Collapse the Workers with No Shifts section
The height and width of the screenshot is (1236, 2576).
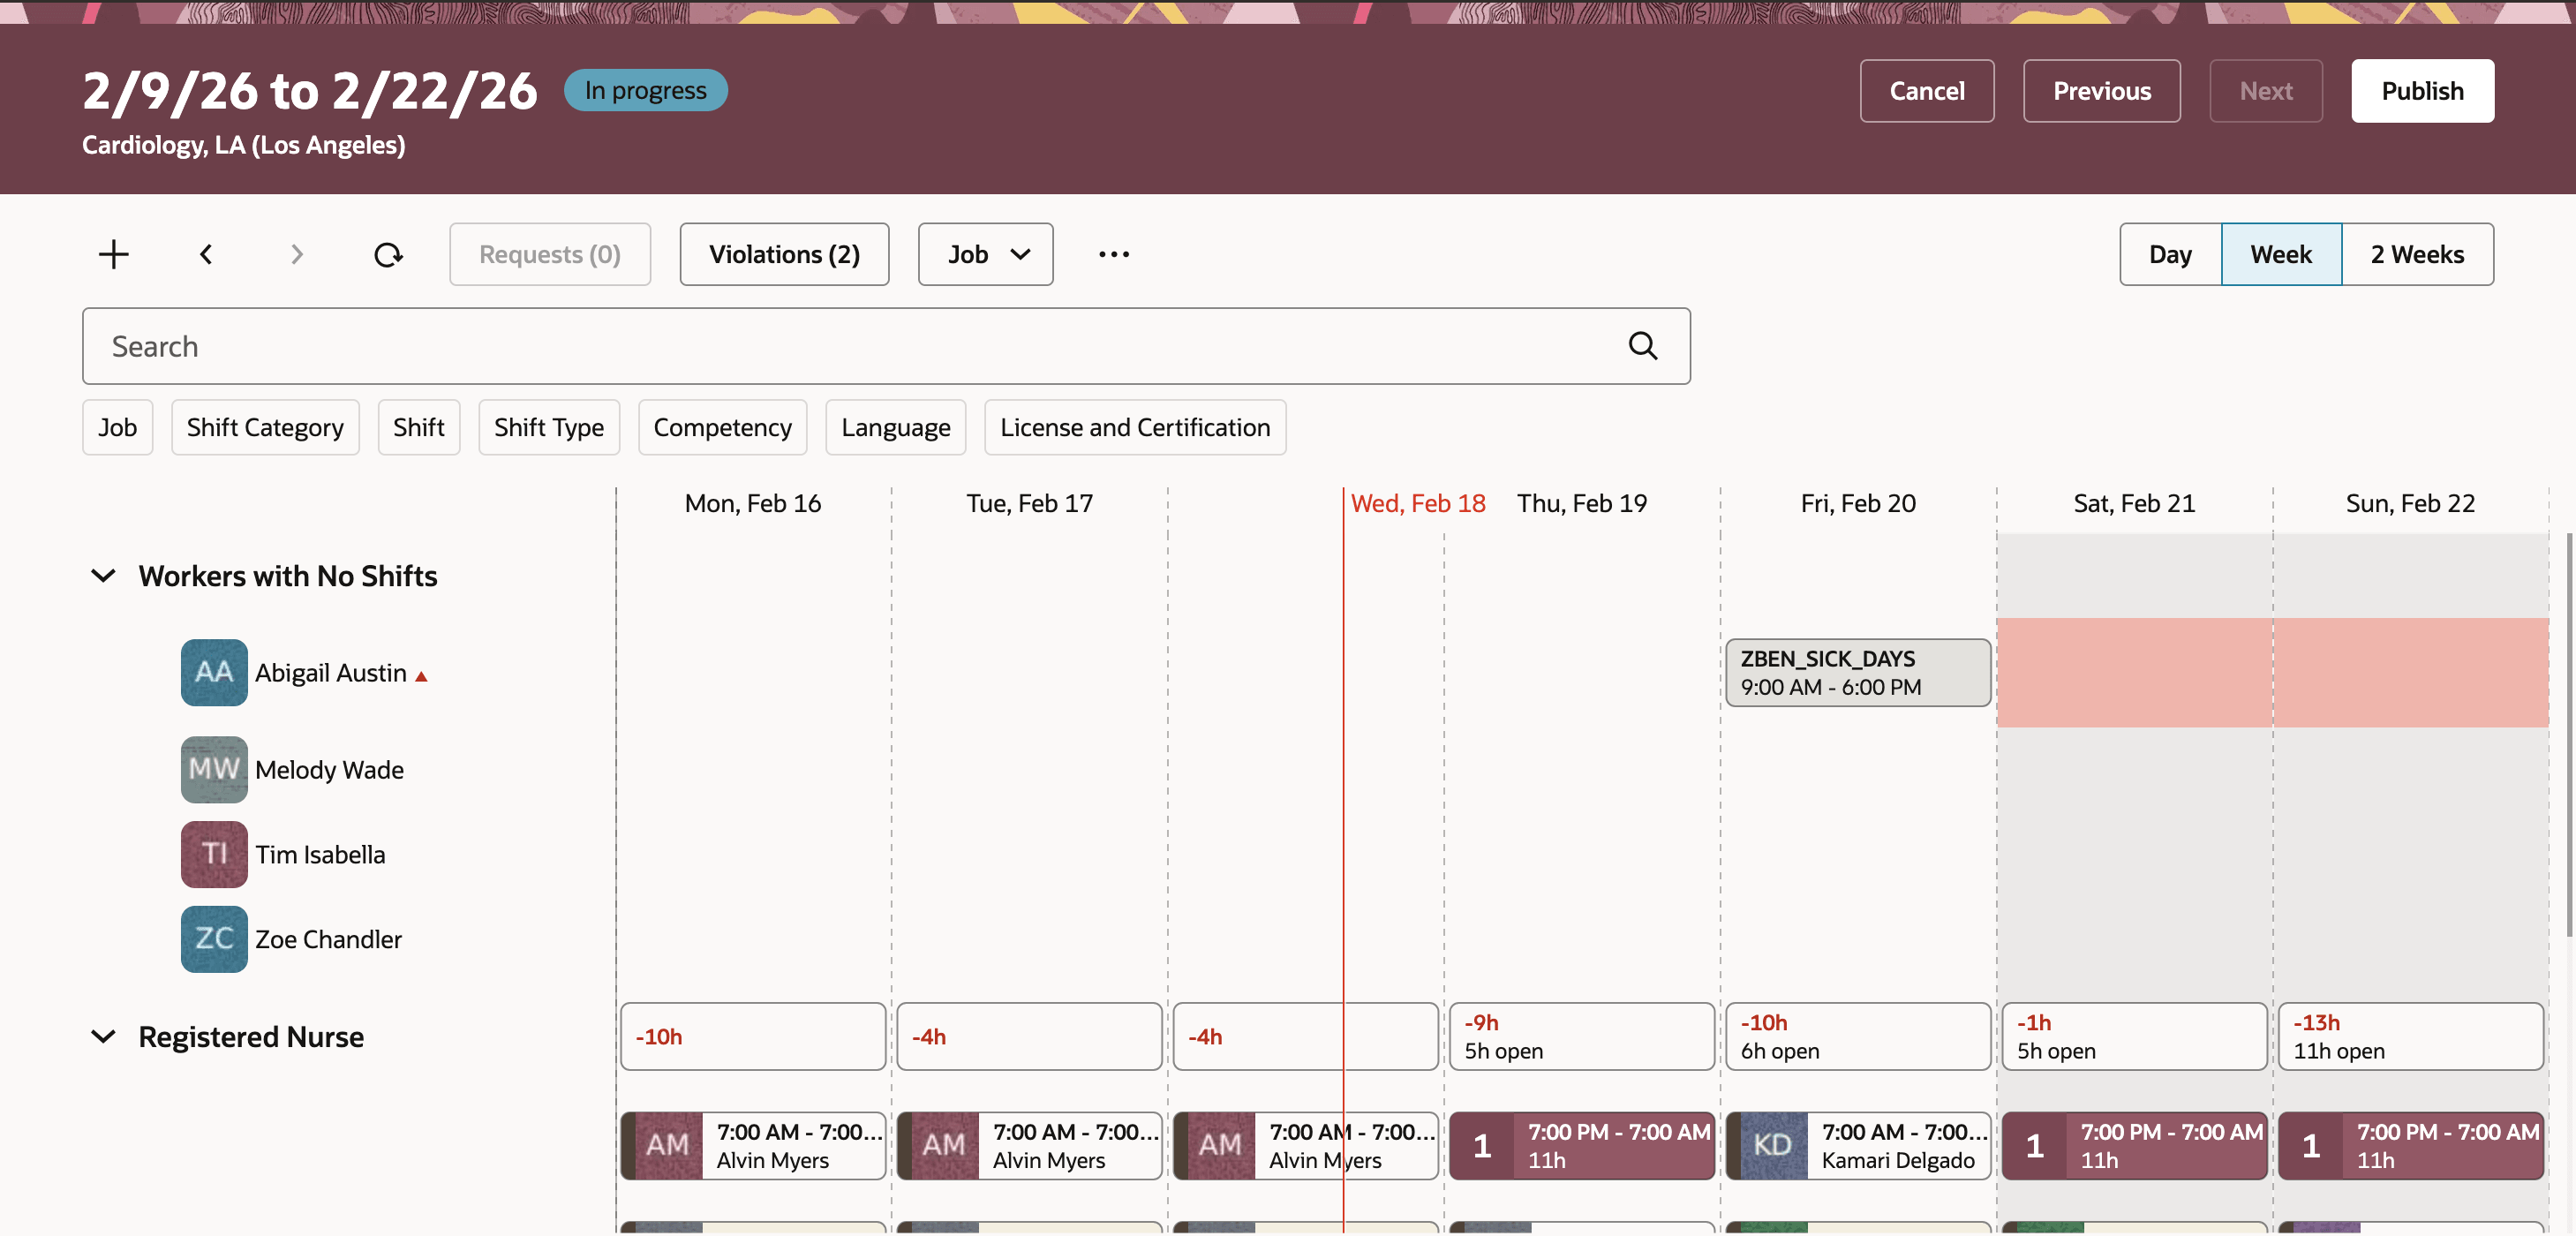[x=103, y=576]
